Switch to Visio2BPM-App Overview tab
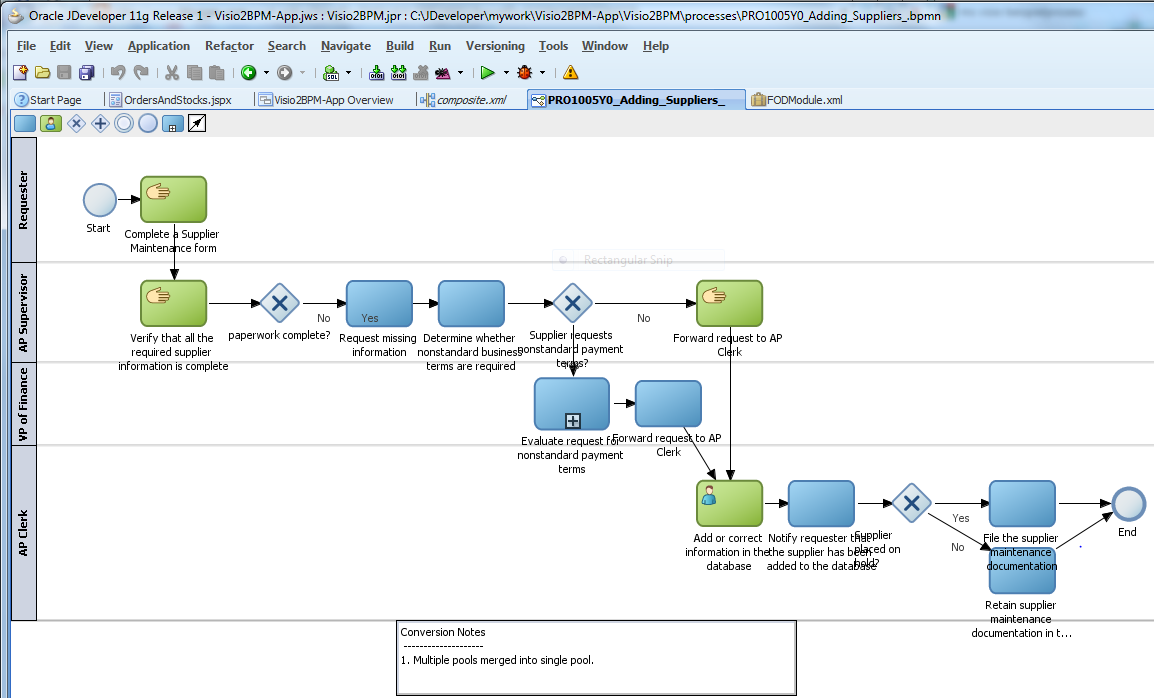The width and height of the screenshot is (1154, 698). [x=327, y=99]
